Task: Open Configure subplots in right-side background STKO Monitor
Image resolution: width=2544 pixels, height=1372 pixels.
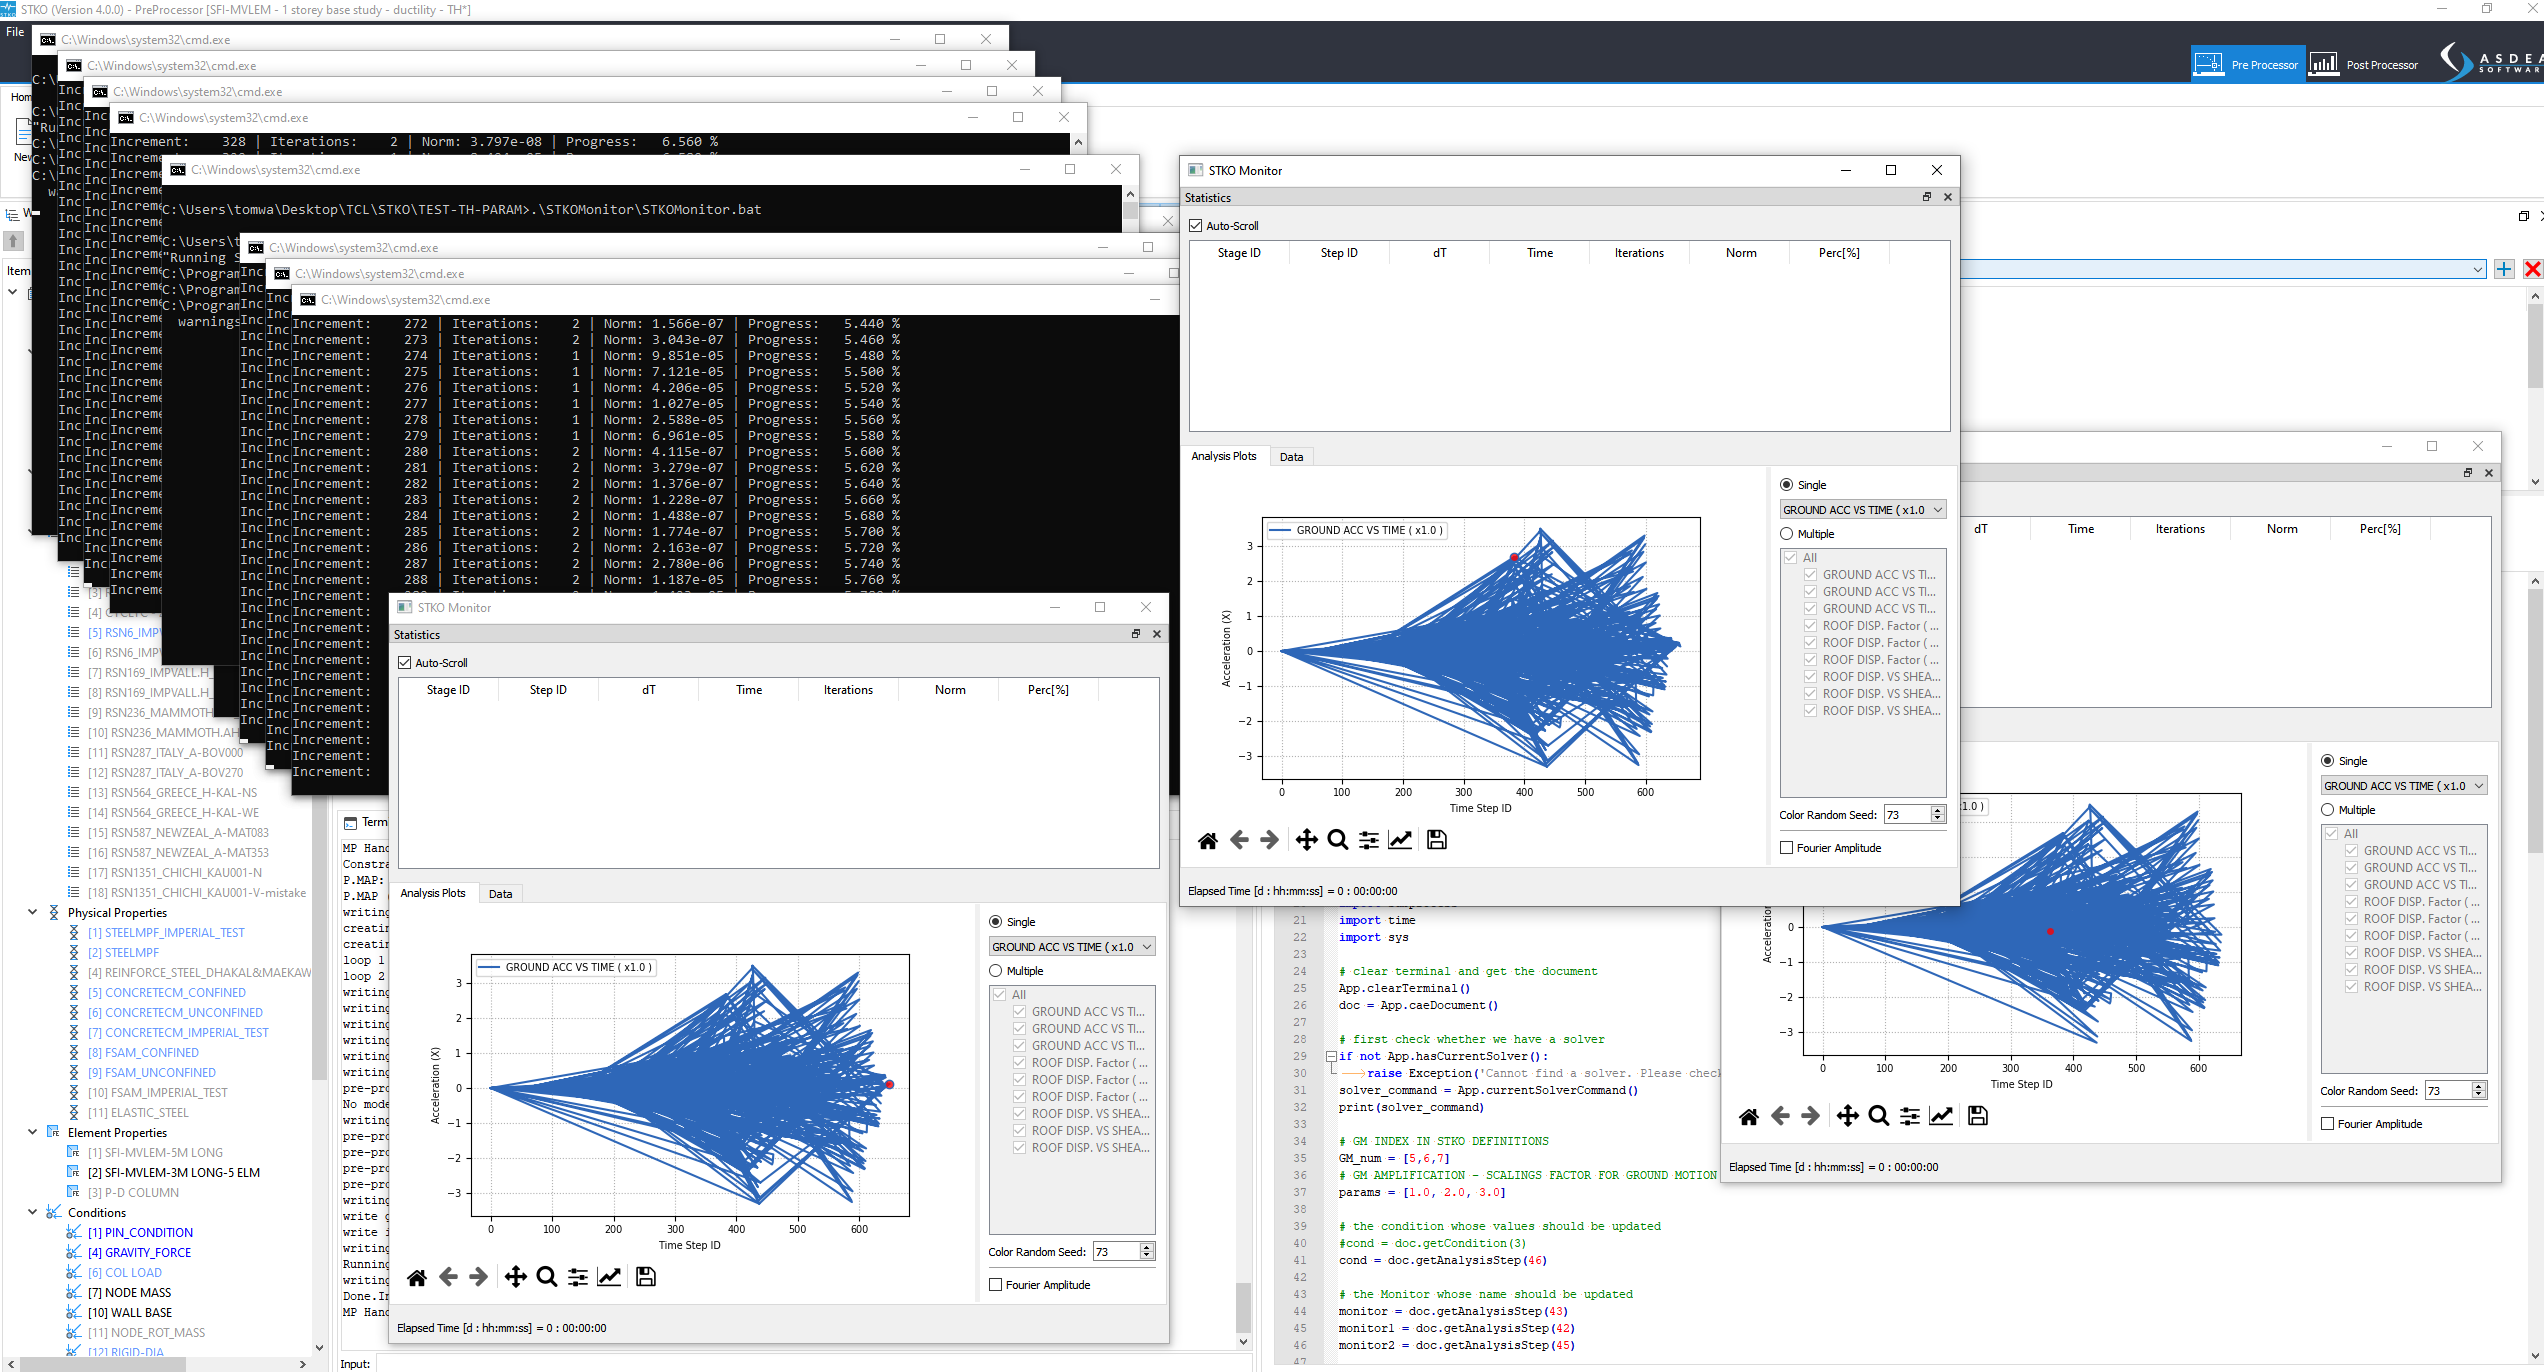Action: (x=1910, y=1116)
